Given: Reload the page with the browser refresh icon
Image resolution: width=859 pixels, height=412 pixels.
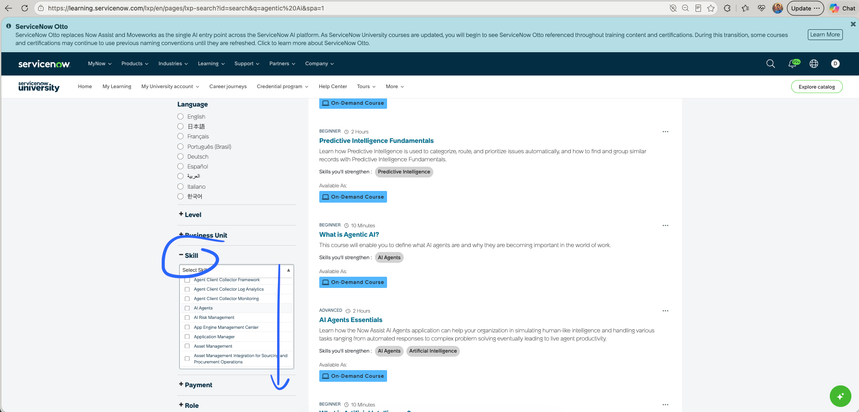Looking at the screenshot, I should [25, 8].
